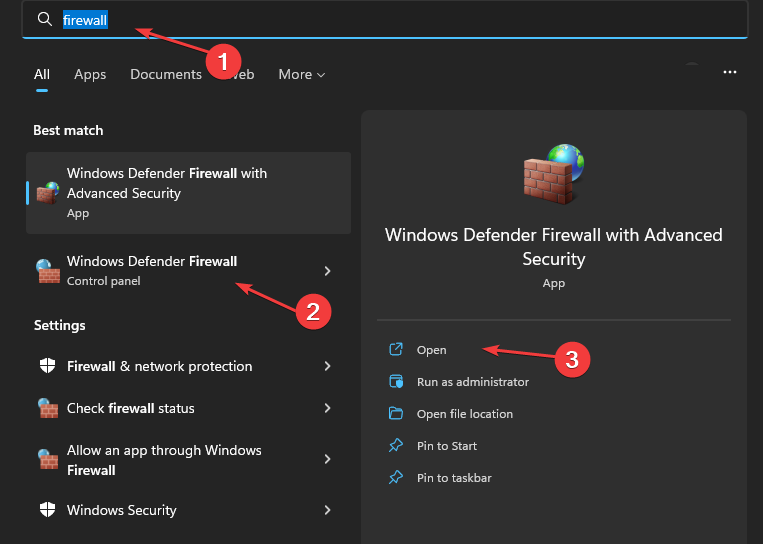Screen dimensions: 763x544
Task: Switch to the Apps tab
Action: (90, 74)
